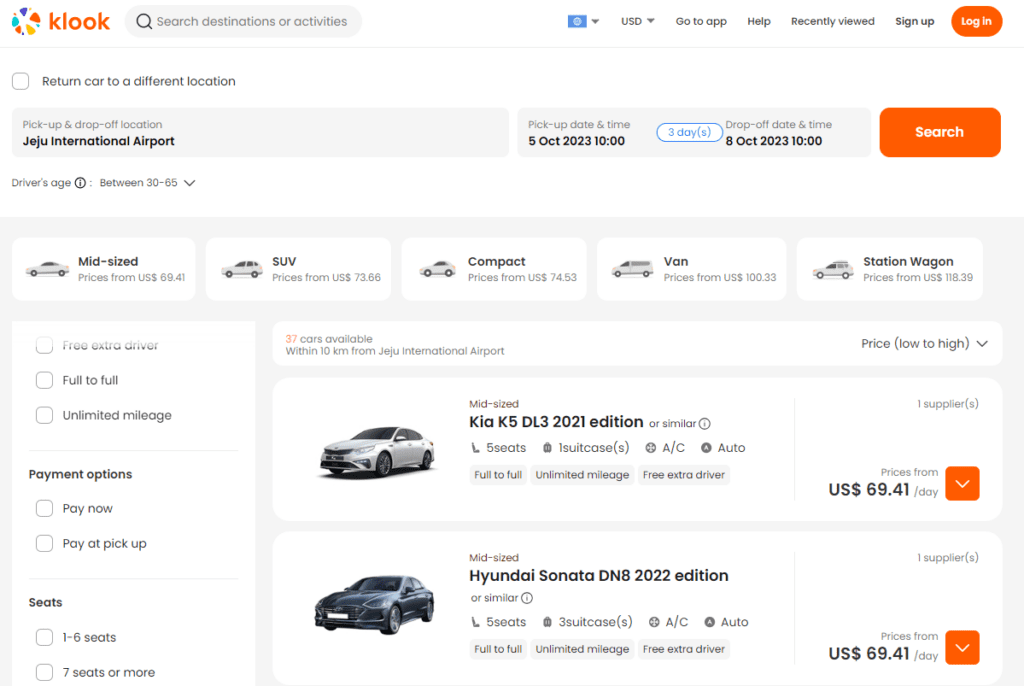Click Kia K5 Unlimited mileage tag
The image size is (1024, 686).
pos(583,475)
